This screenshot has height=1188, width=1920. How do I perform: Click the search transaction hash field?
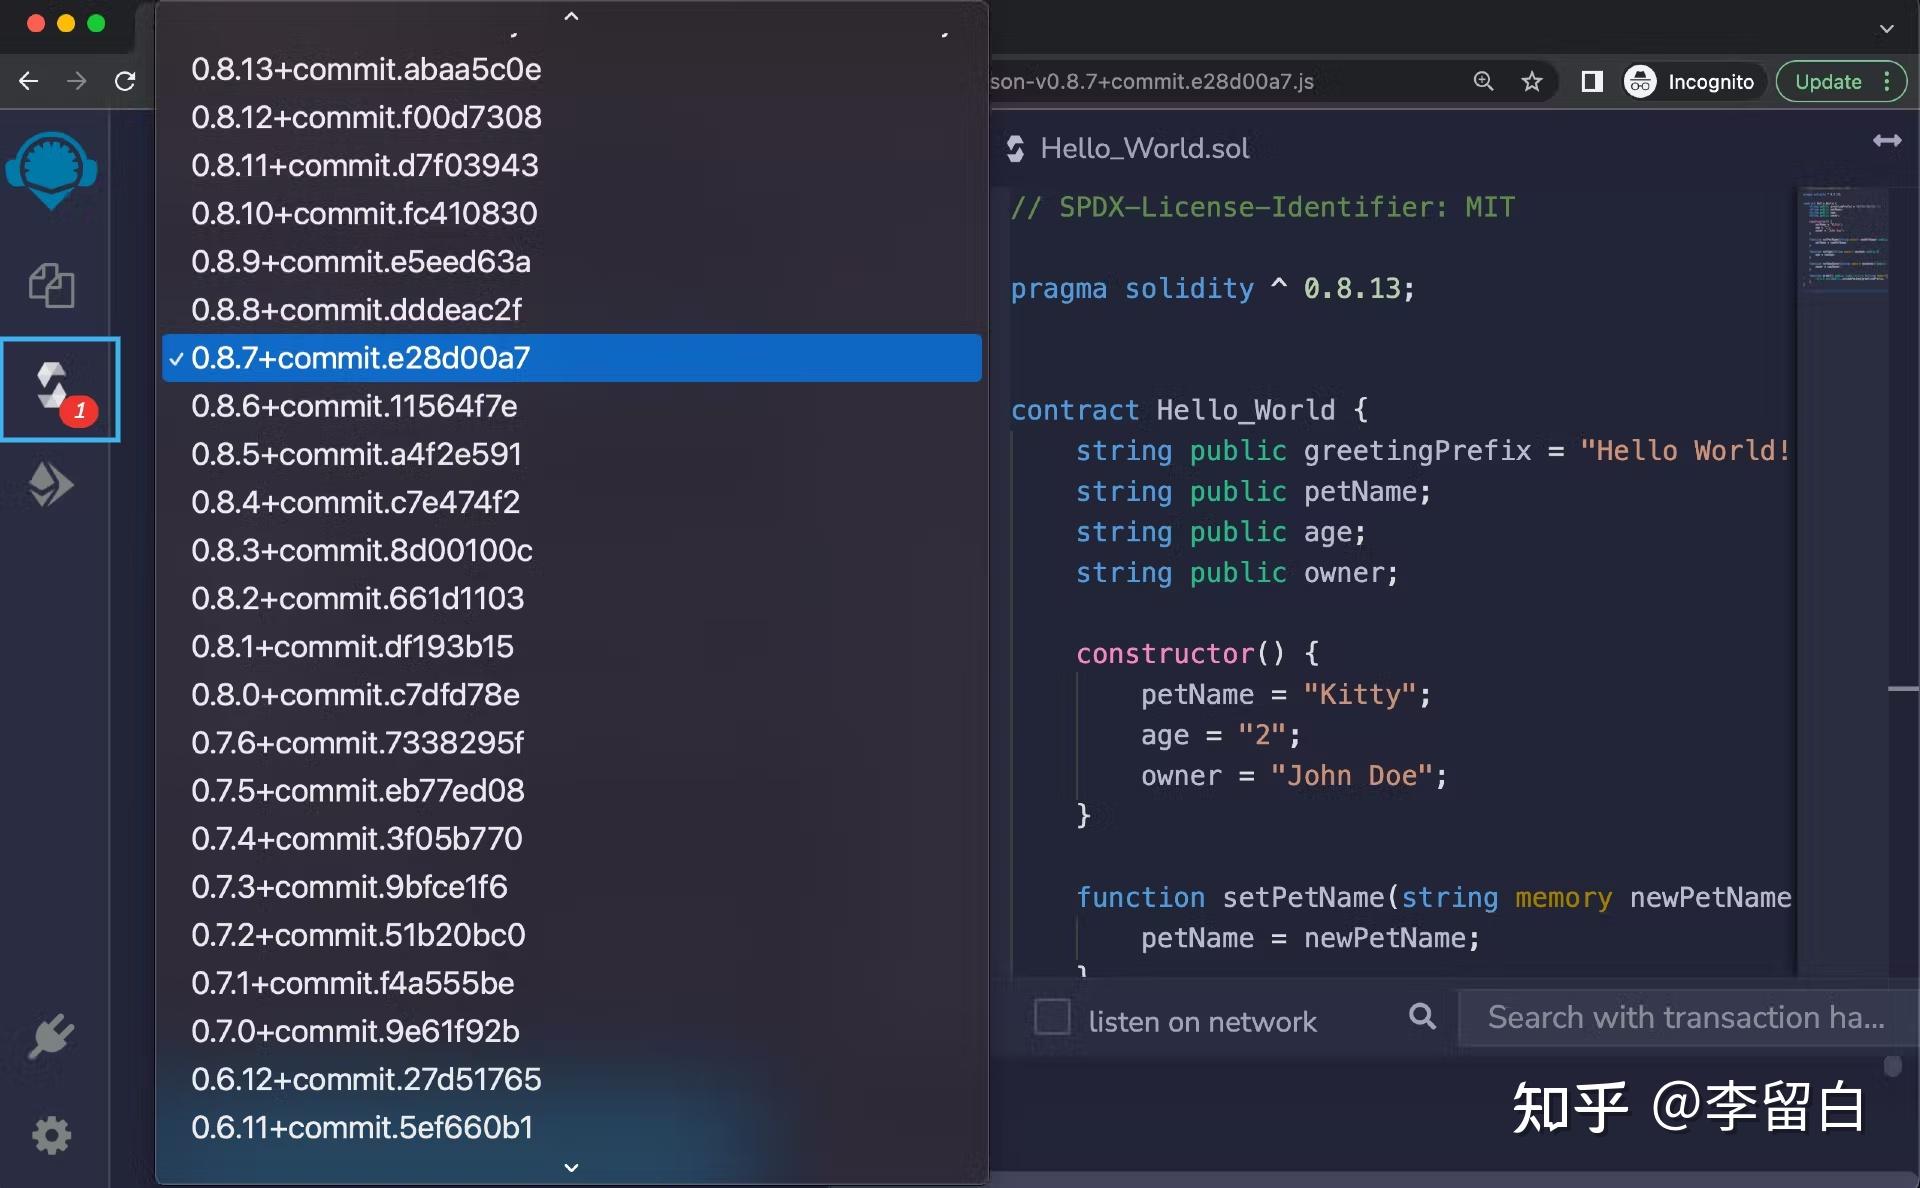[x=1685, y=1018]
